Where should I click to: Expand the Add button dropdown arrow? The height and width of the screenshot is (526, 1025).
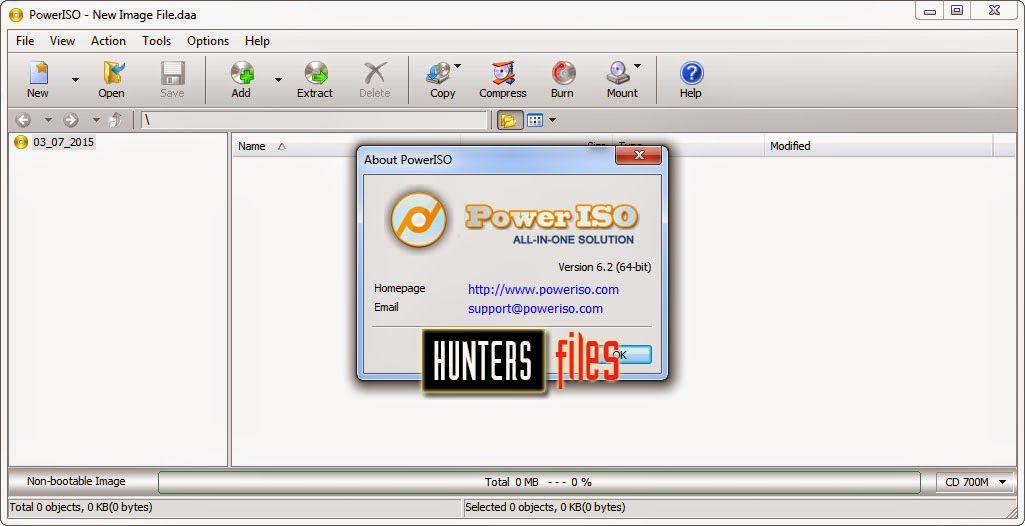pyautogui.click(x=278, y=80)
